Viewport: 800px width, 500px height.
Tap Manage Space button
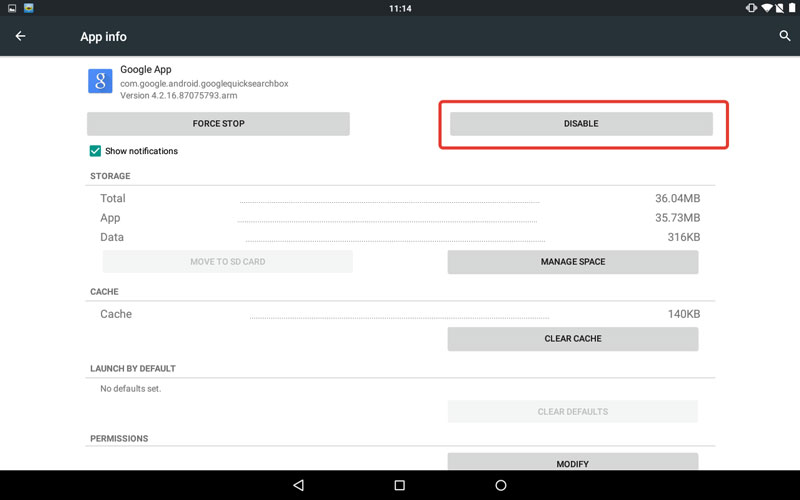(573, 262)
